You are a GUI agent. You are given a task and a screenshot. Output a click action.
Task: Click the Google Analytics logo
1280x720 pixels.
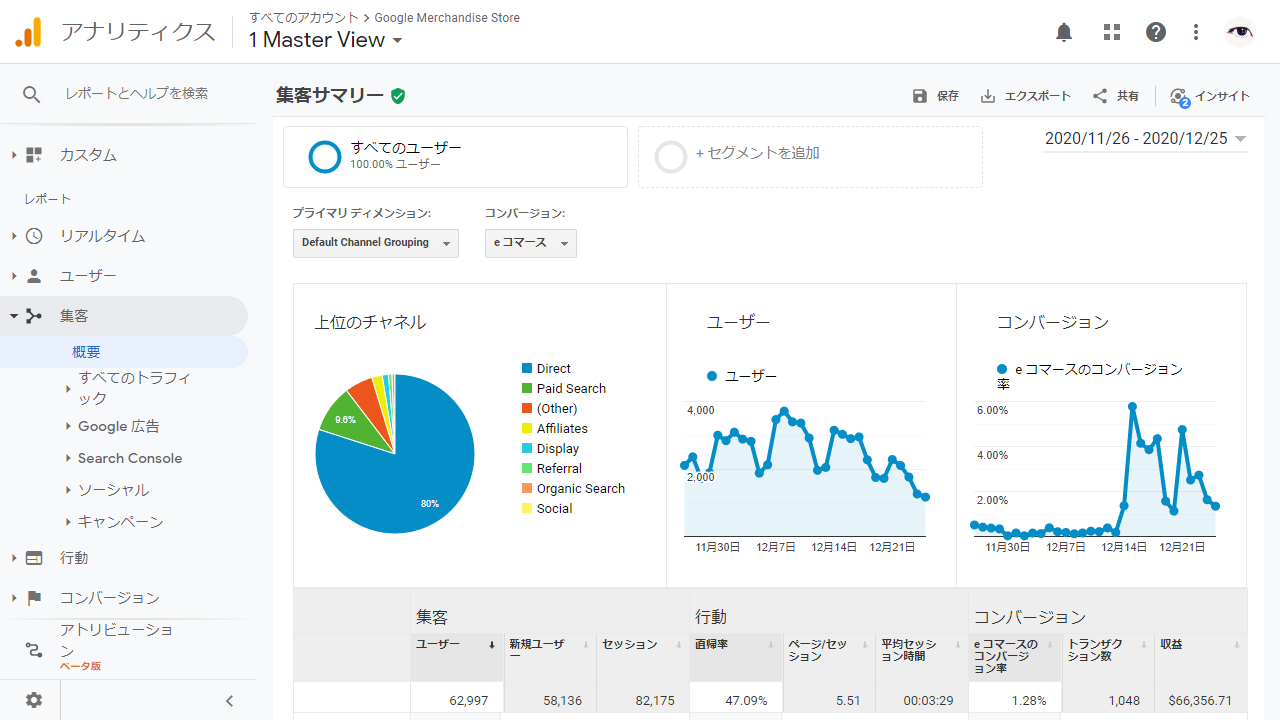(28, 32)
